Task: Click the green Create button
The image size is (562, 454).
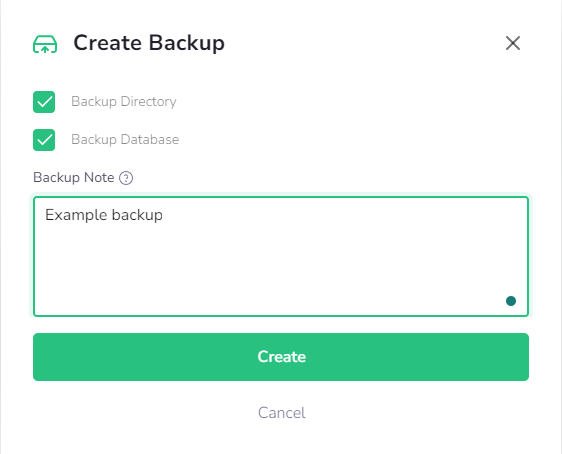Action: click(281, 357)
